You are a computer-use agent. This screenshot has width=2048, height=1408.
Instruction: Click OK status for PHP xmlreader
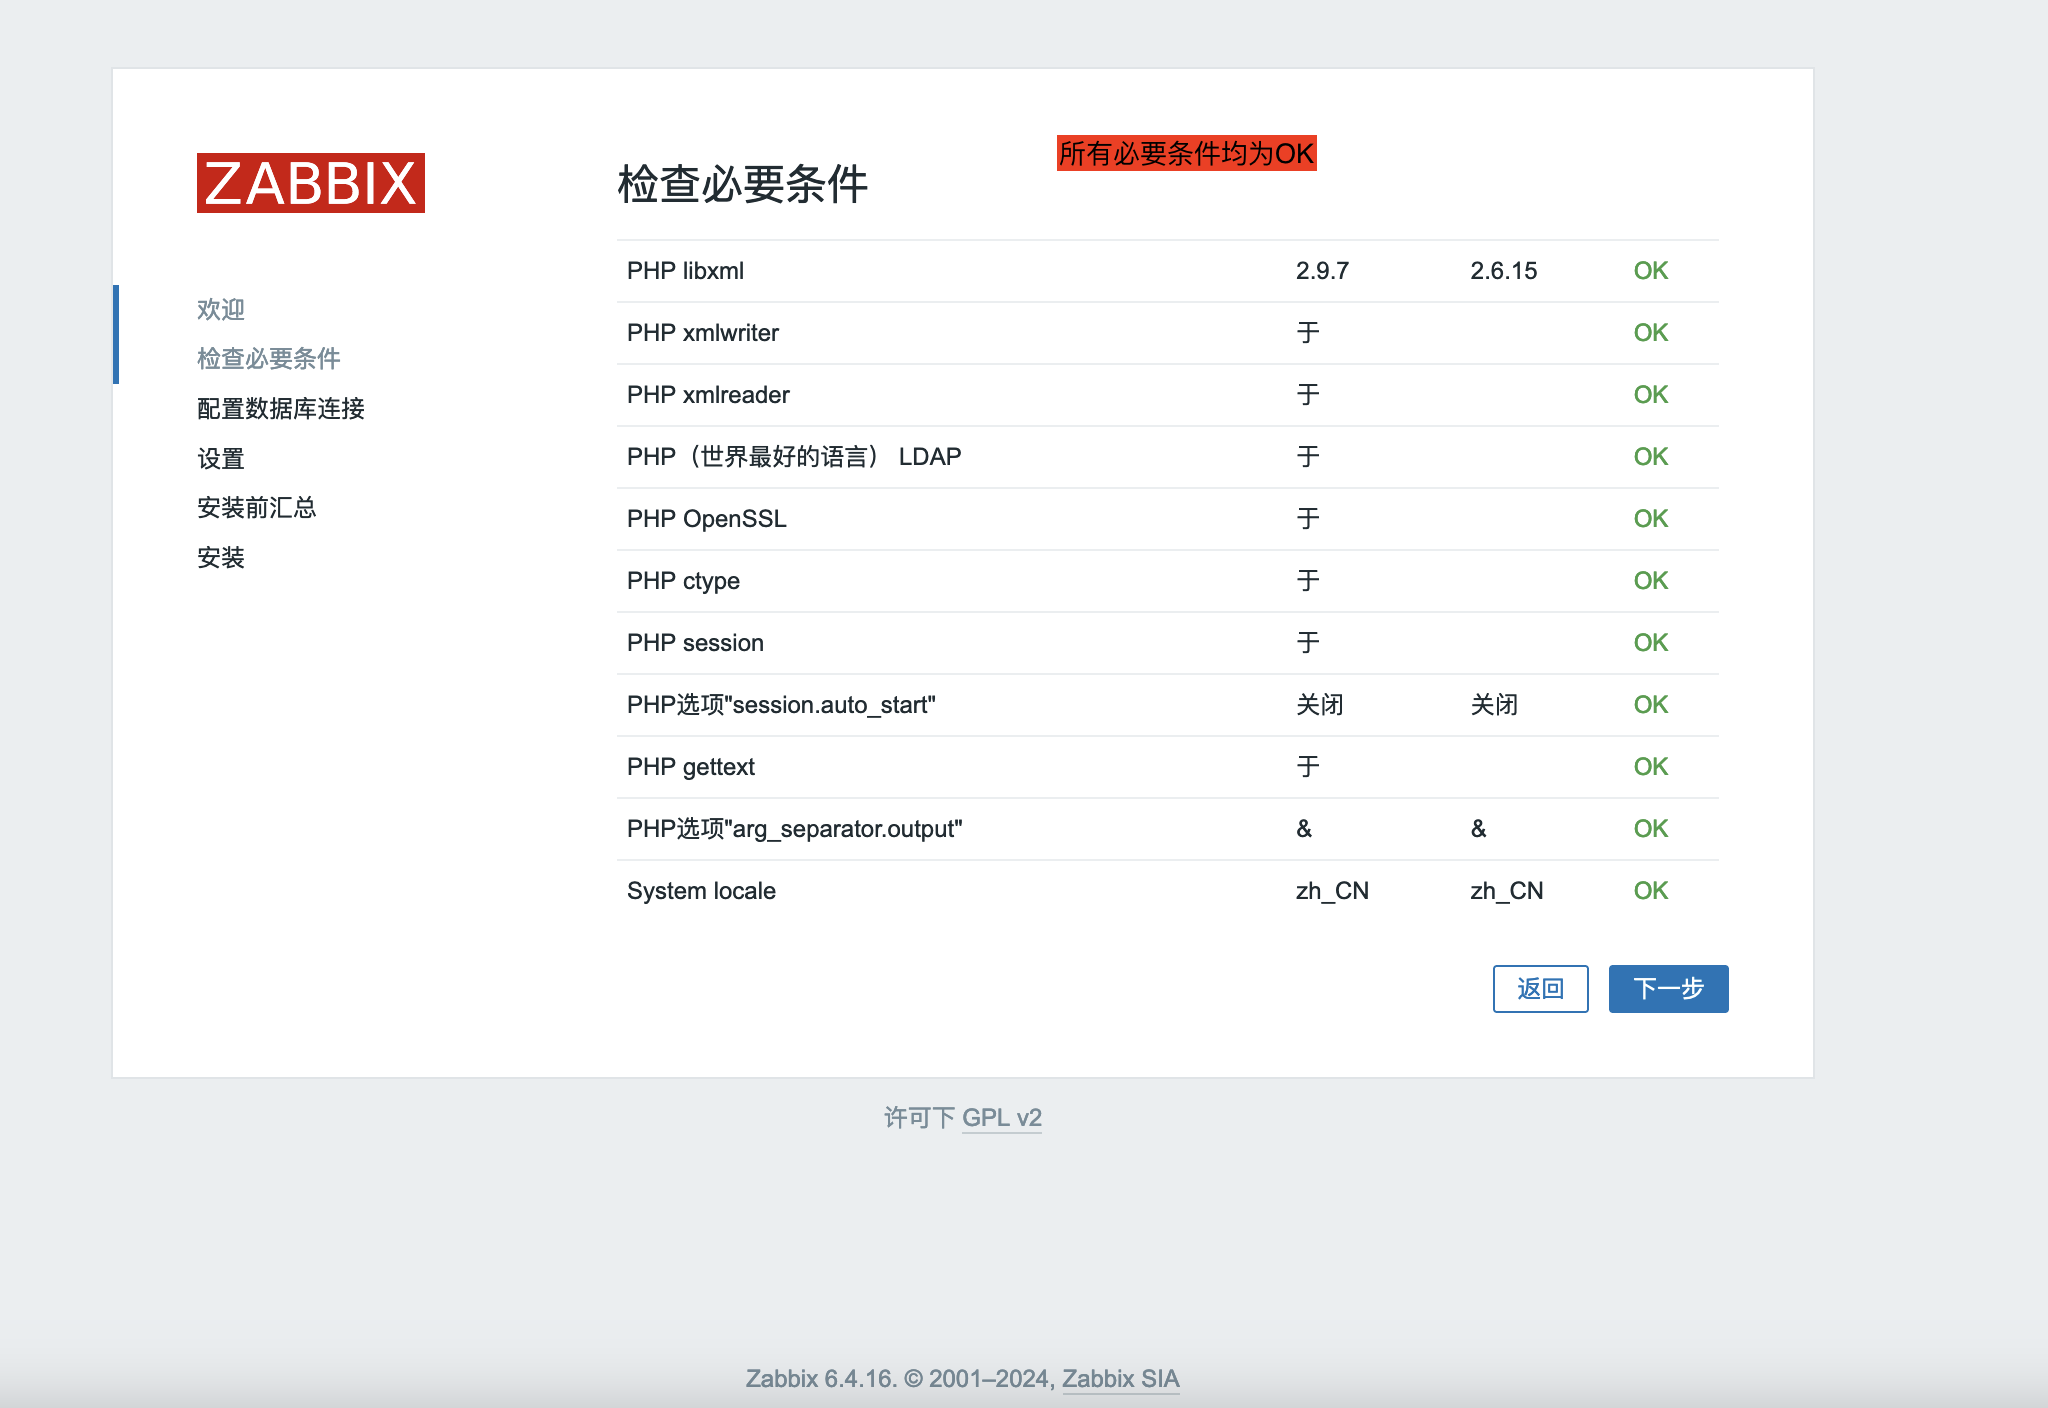pos(1650,394)
